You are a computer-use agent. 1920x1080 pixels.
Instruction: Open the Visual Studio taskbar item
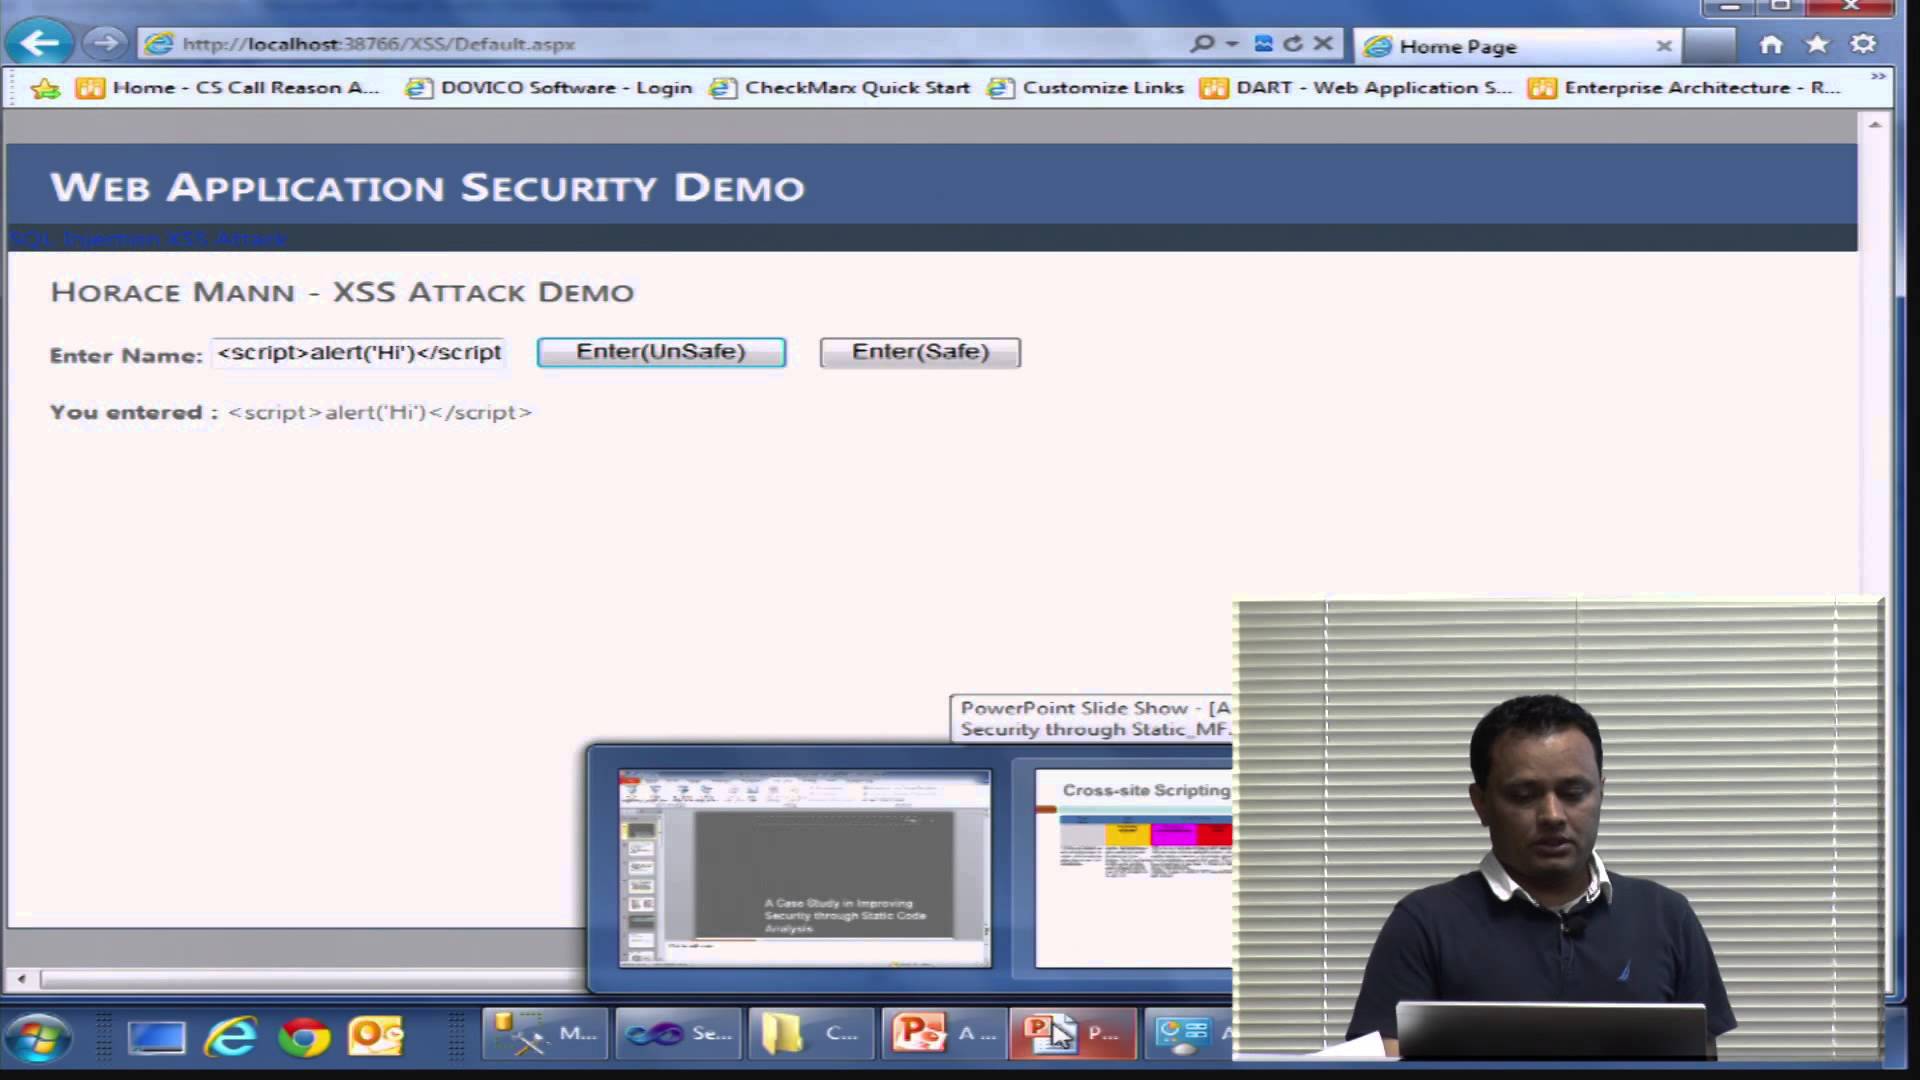[x=678, y=1034]
